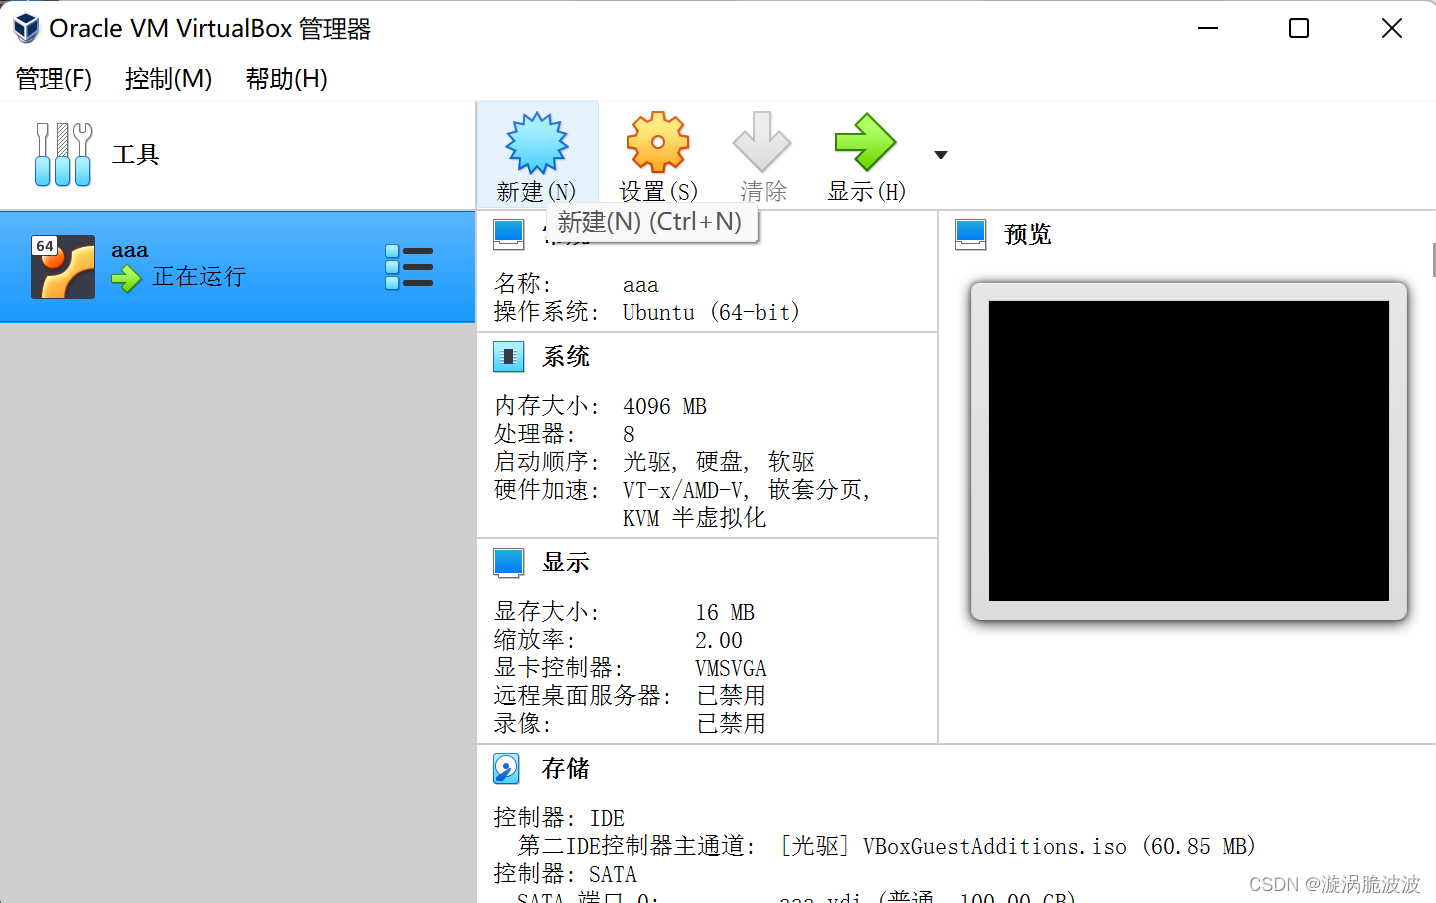Image resolution: width=1436 pixels, height=903 pixels.
Task: Open the 管理(F) menu
Action: click(x=54, y=79)
